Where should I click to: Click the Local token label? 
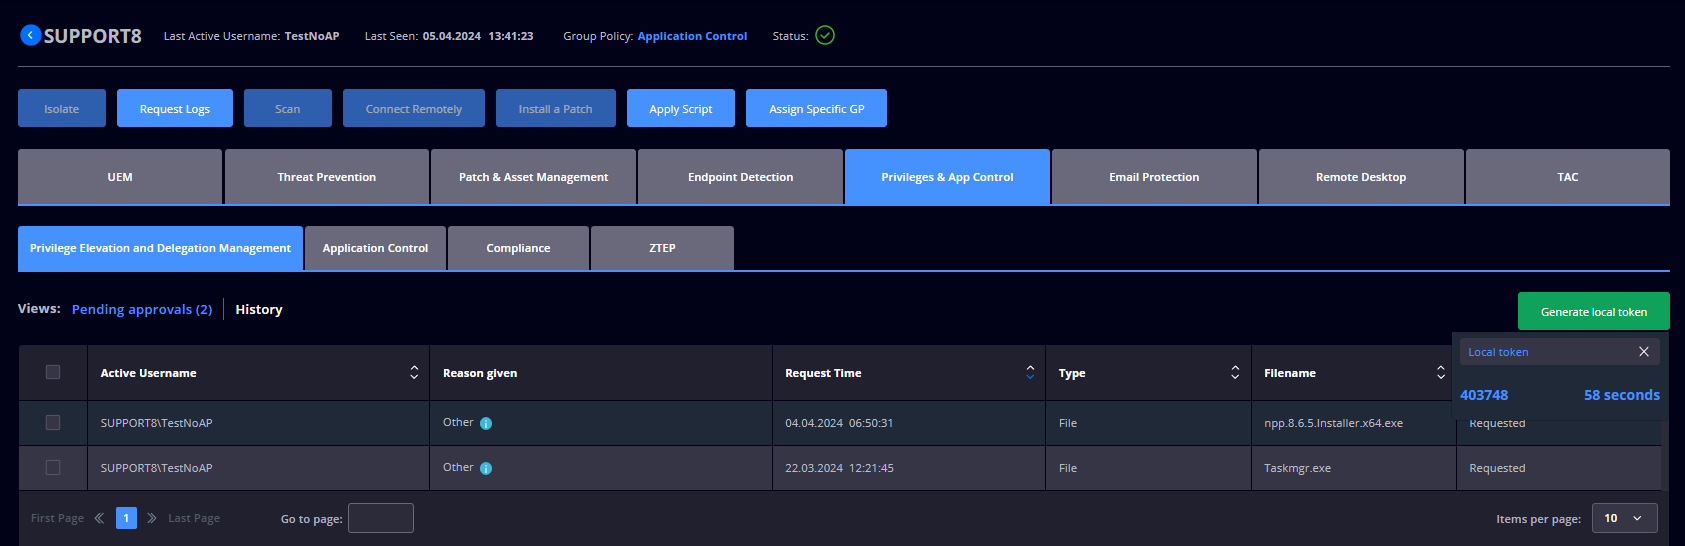(x=1498, y=352)
